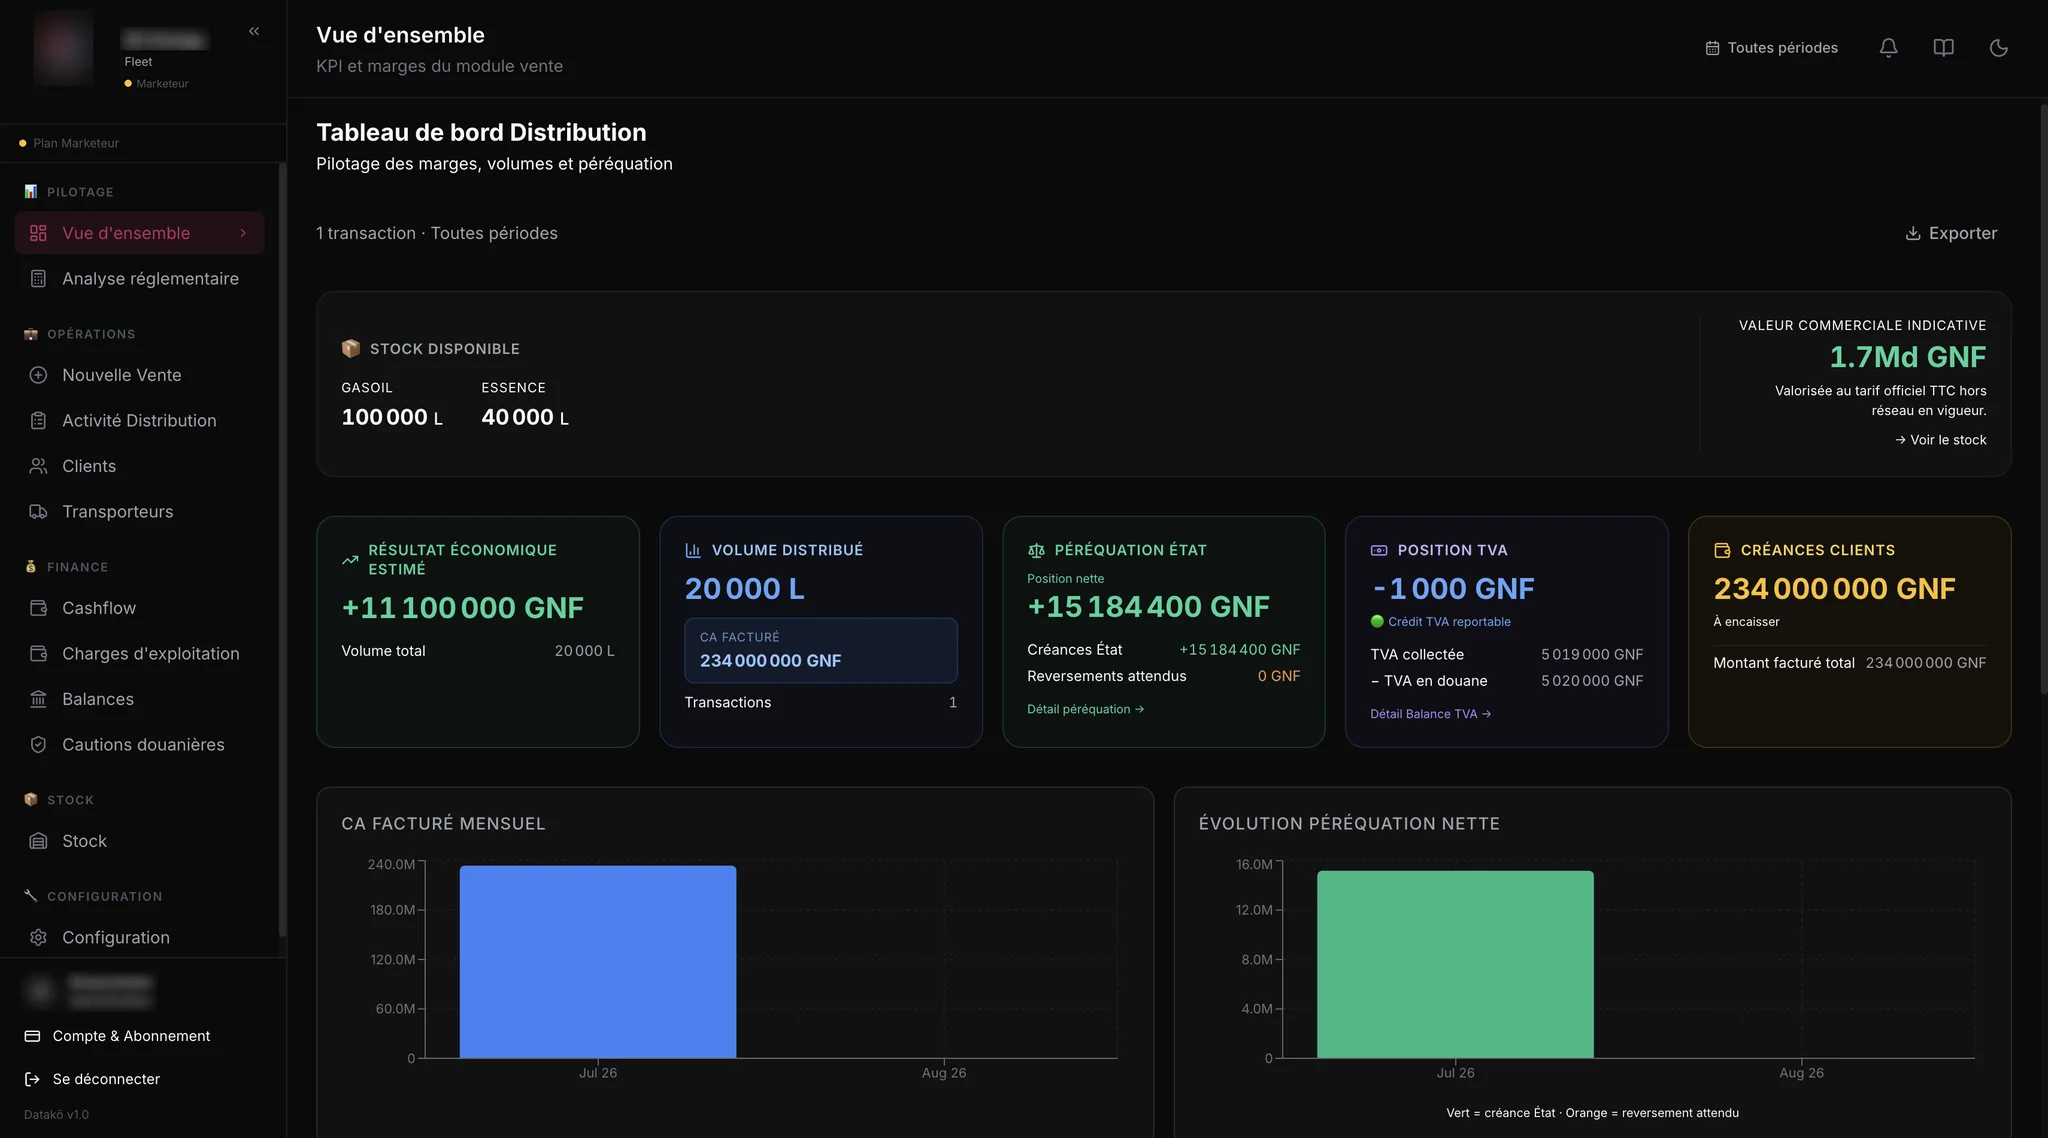Open the Cashflow wallet icon
The width and height of the screenshot is (2048, 1138).
(x=38, y=608)
